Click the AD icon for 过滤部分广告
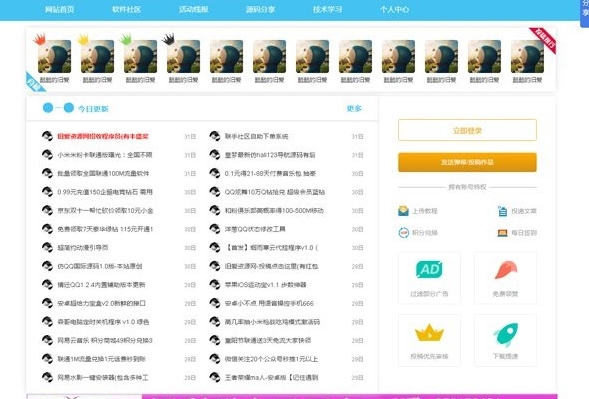 click(429, 269)
